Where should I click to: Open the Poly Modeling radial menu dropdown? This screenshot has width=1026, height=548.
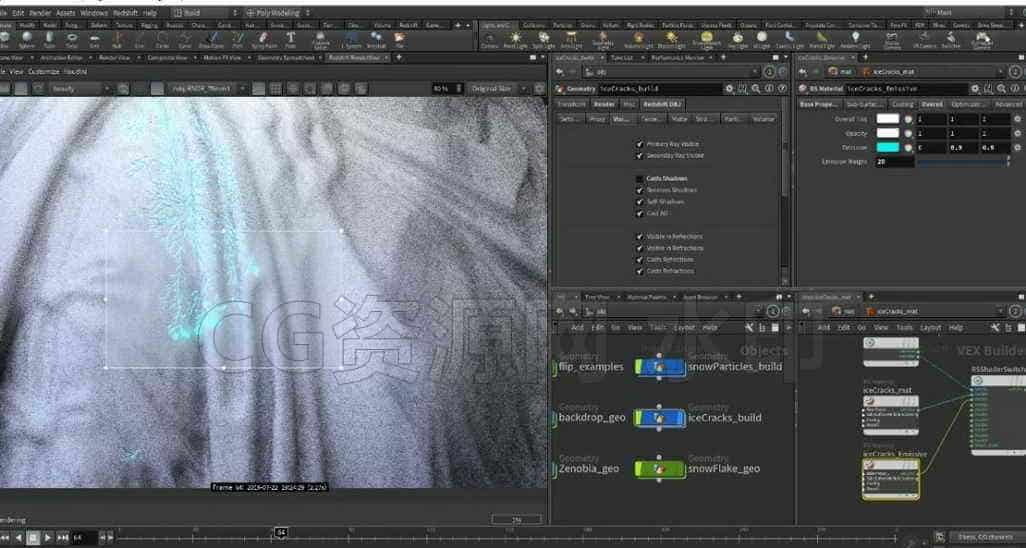(280, 12)
